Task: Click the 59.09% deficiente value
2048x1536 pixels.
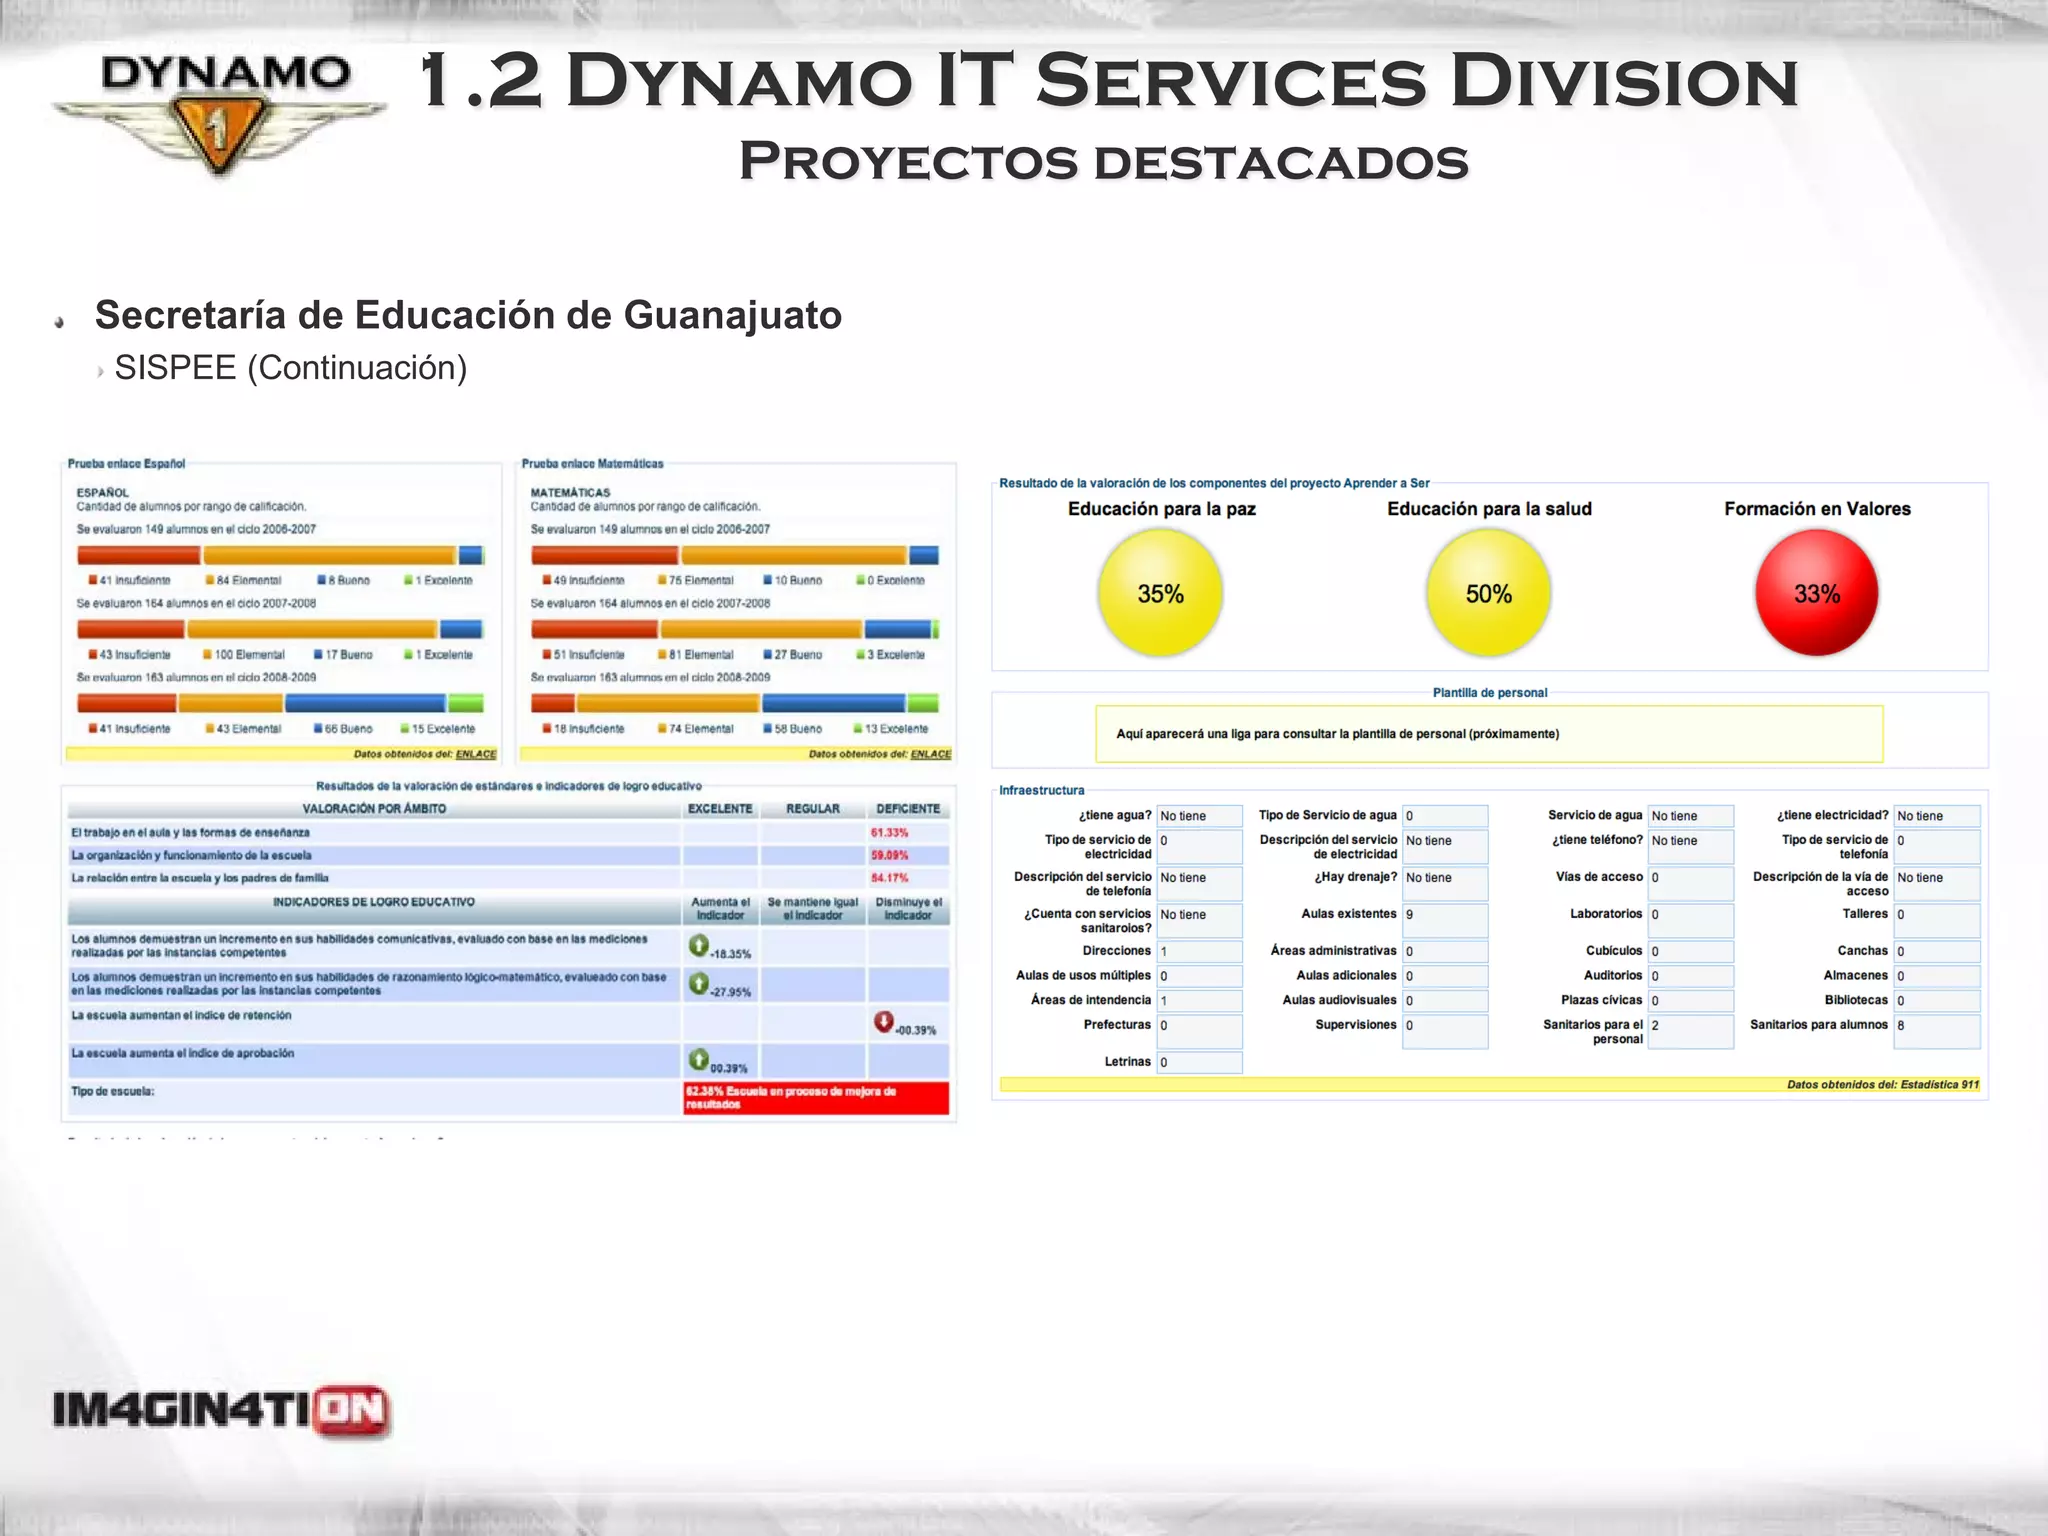Action: [x=889, y=856]
